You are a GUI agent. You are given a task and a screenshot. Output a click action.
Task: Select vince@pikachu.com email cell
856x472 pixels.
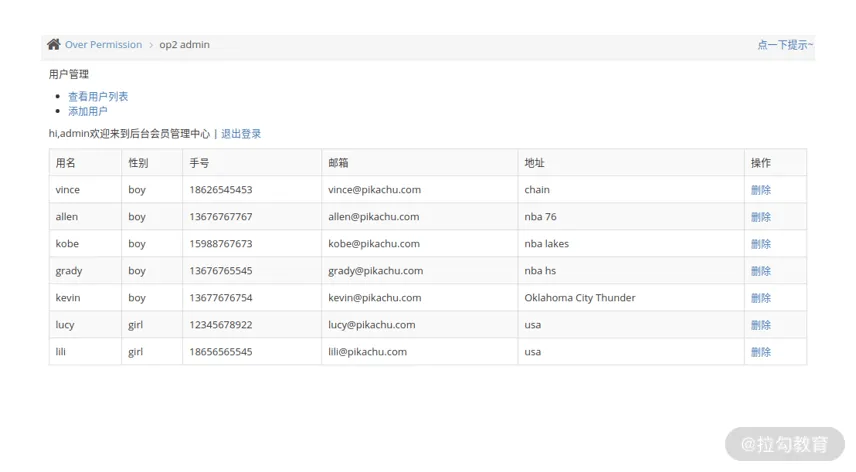[x=420, y=190]
